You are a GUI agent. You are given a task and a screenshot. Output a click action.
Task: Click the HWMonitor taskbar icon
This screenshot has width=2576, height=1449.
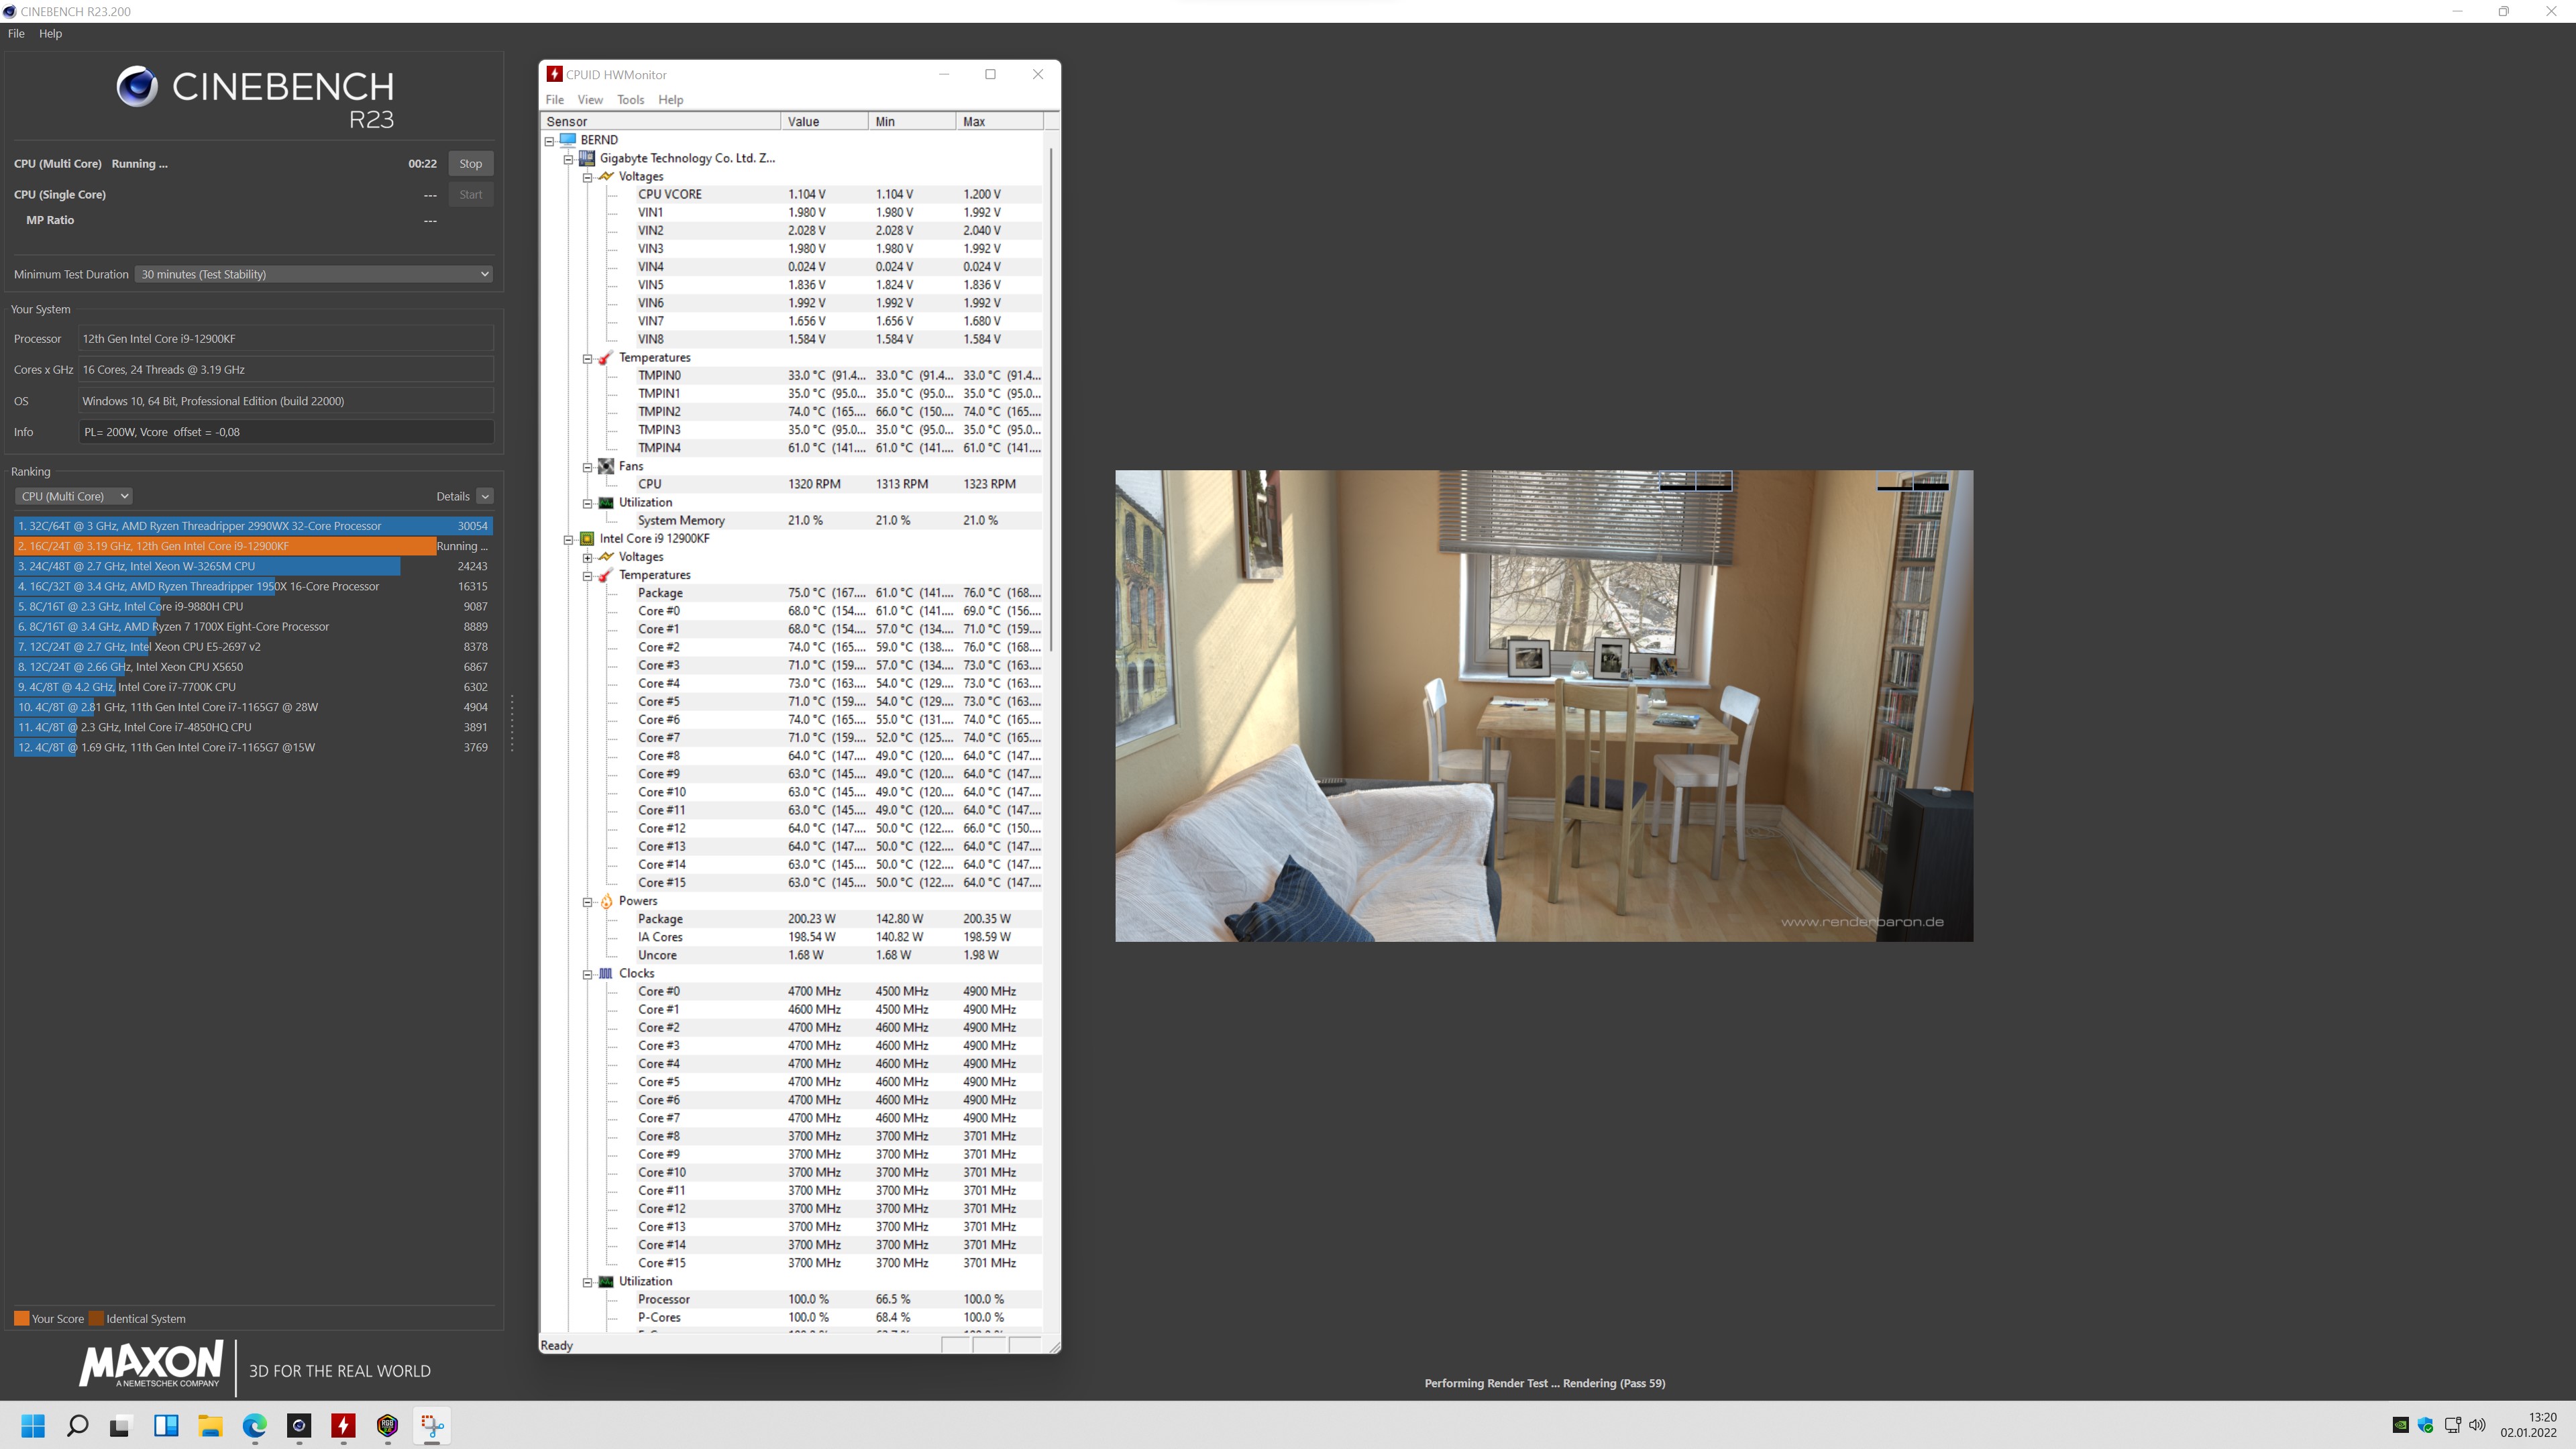click(343, 1425)
